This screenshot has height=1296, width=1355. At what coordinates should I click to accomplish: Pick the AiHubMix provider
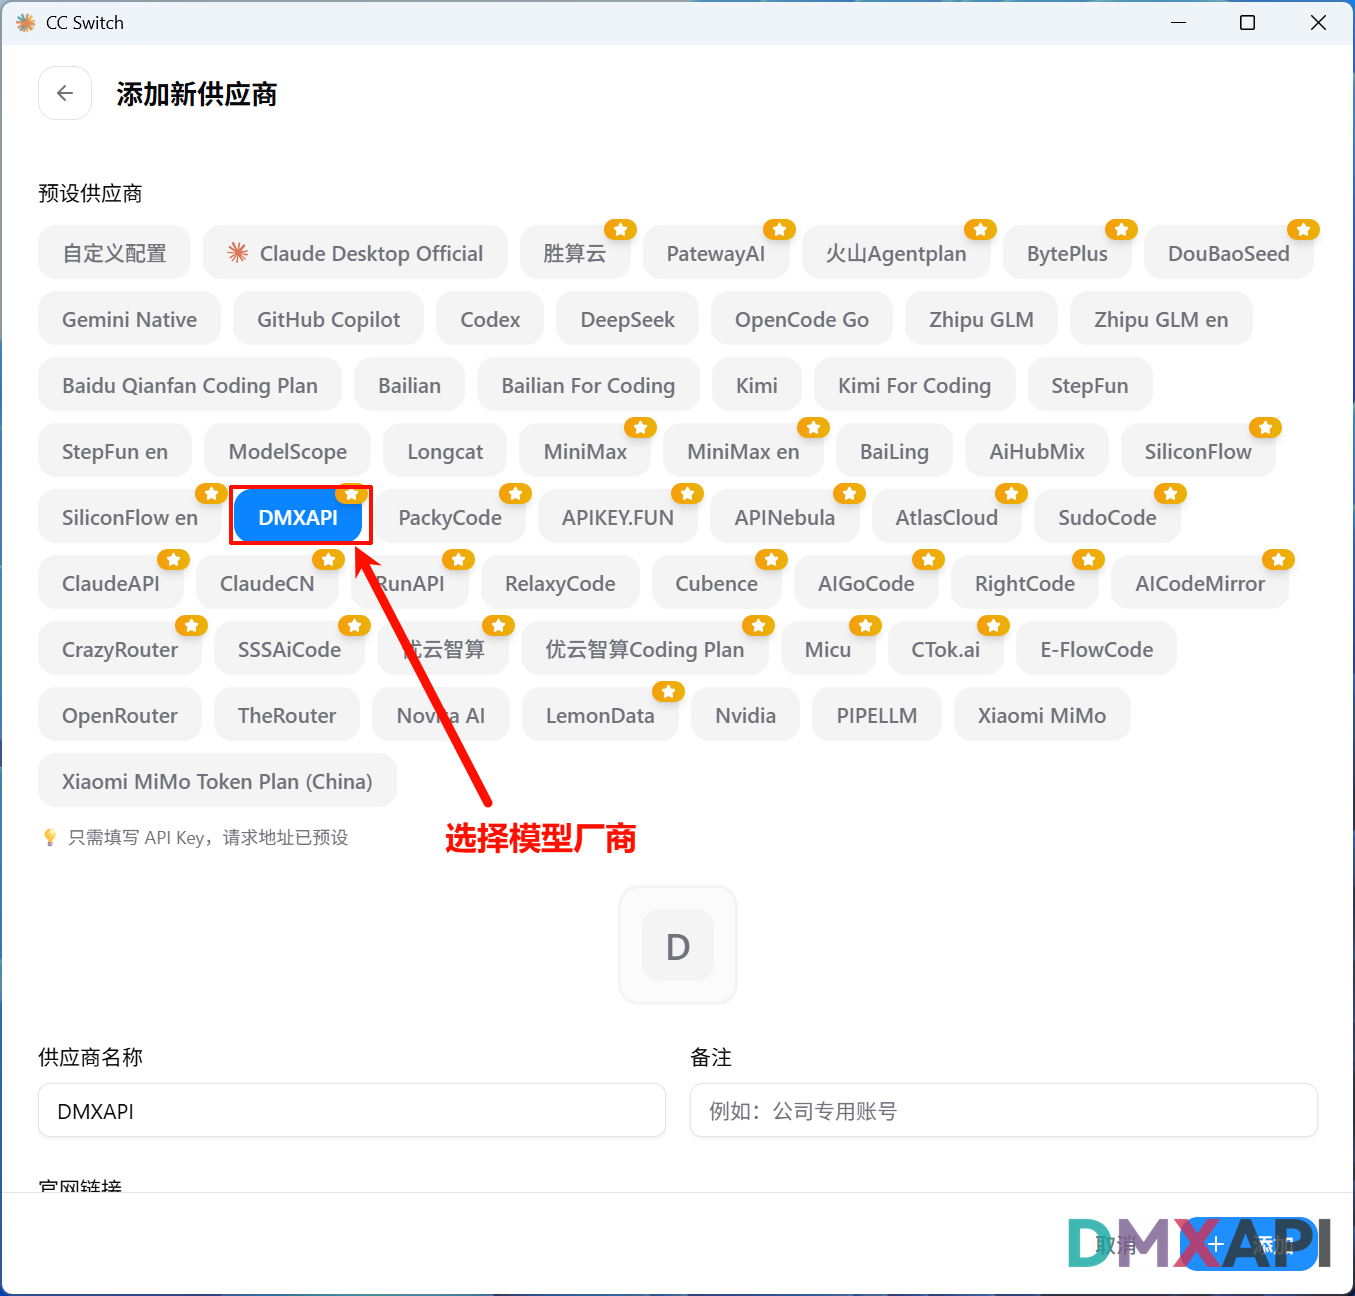point(1037,451)
